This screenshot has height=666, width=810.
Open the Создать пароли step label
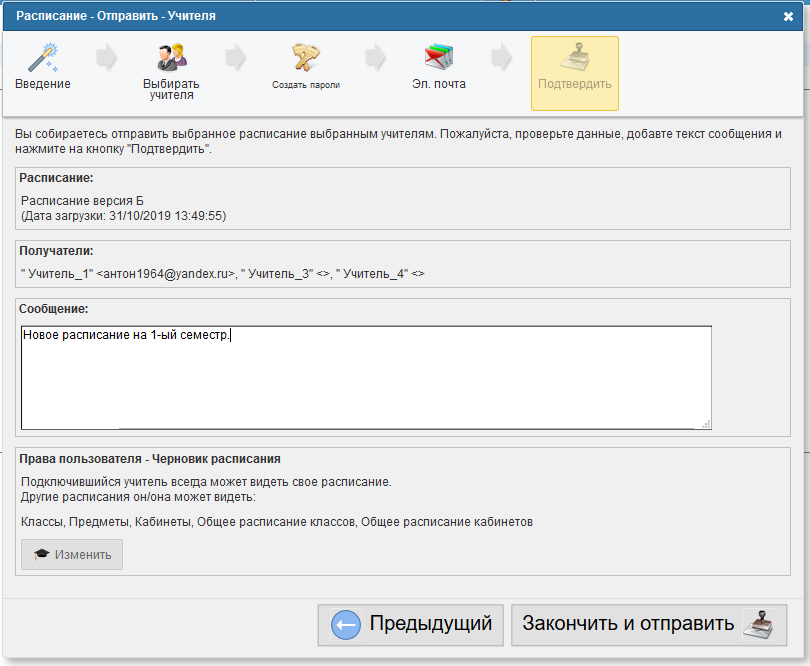[x=305, y=85]
